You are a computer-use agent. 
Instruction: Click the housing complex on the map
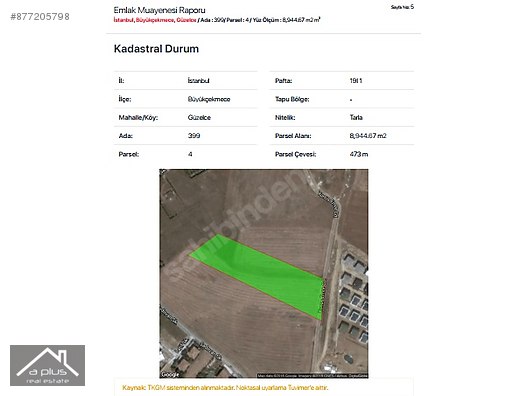pyautogui.click(x=353, y=296)
